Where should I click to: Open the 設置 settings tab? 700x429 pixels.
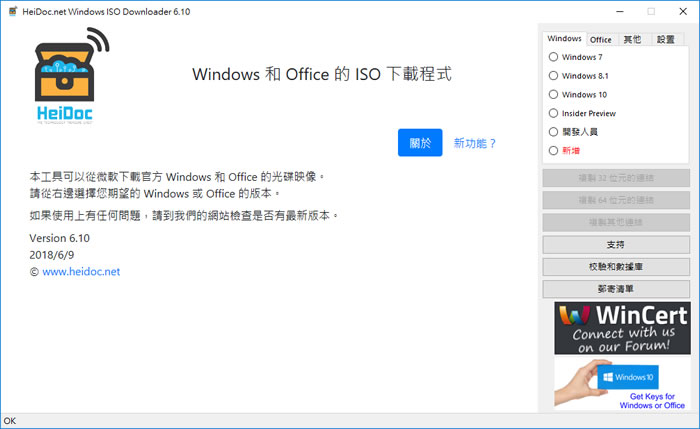pyautogui.click(x=666, y=40)
